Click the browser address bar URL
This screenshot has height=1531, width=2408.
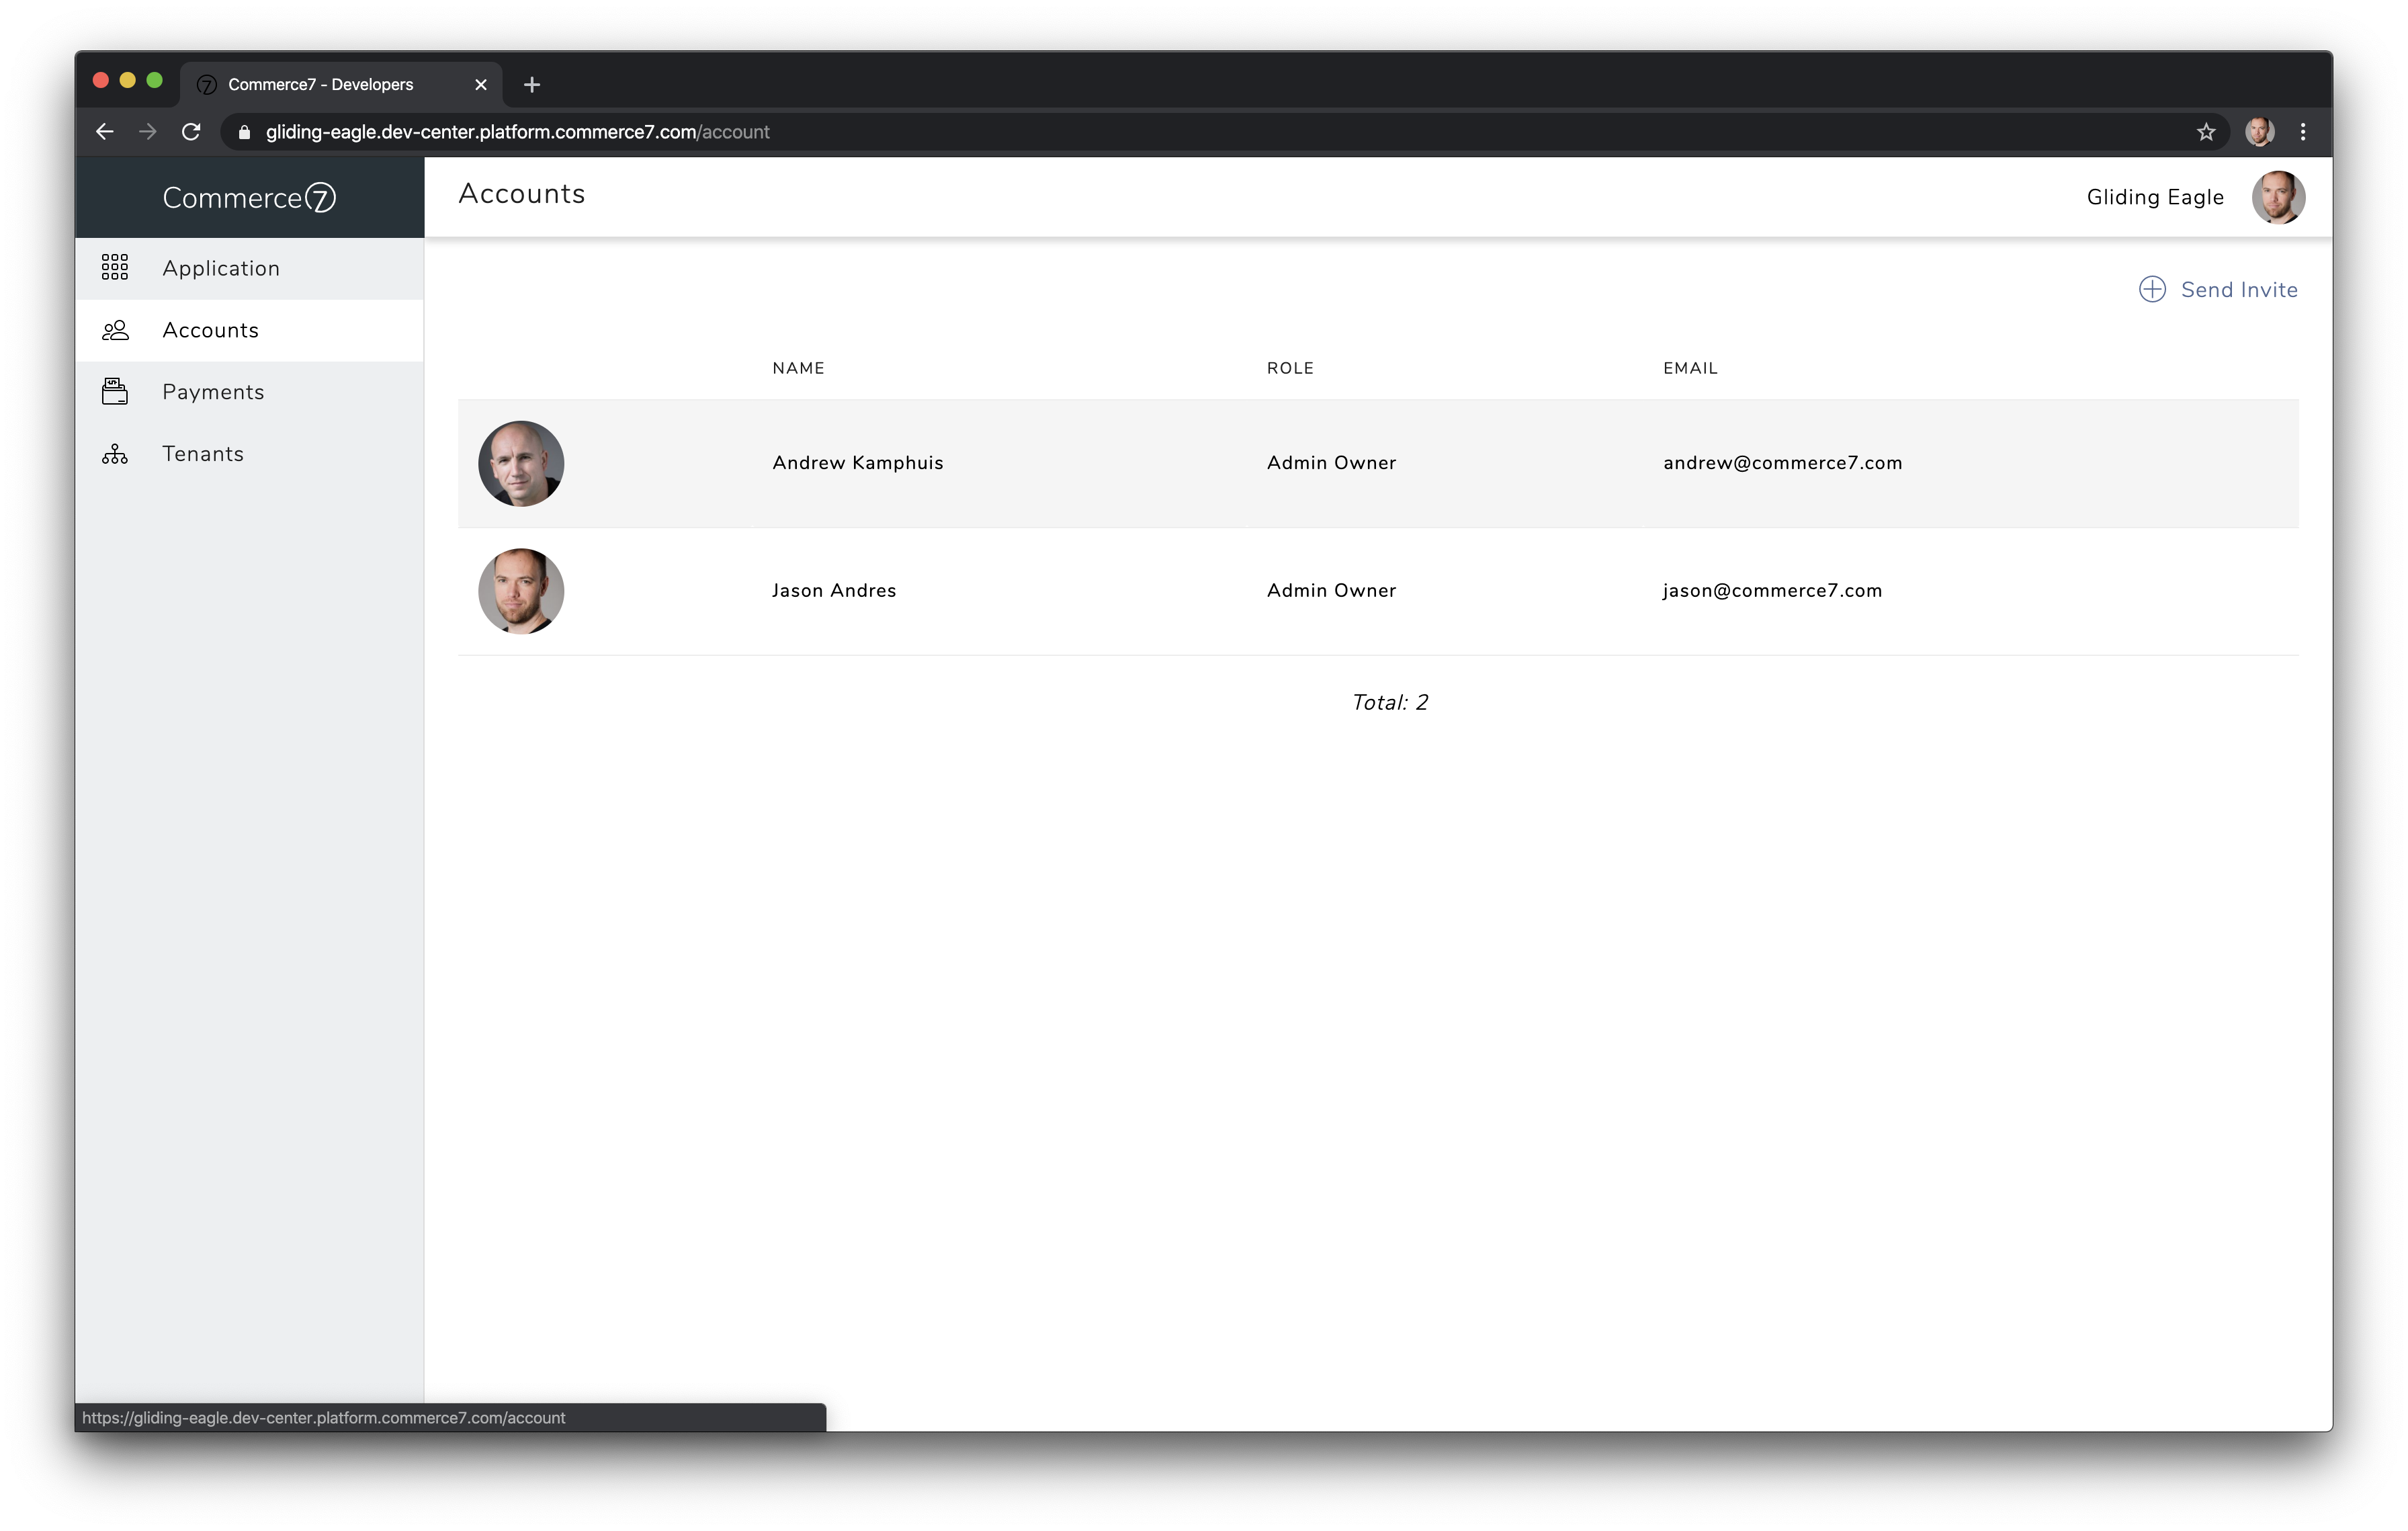click(517, 132)
